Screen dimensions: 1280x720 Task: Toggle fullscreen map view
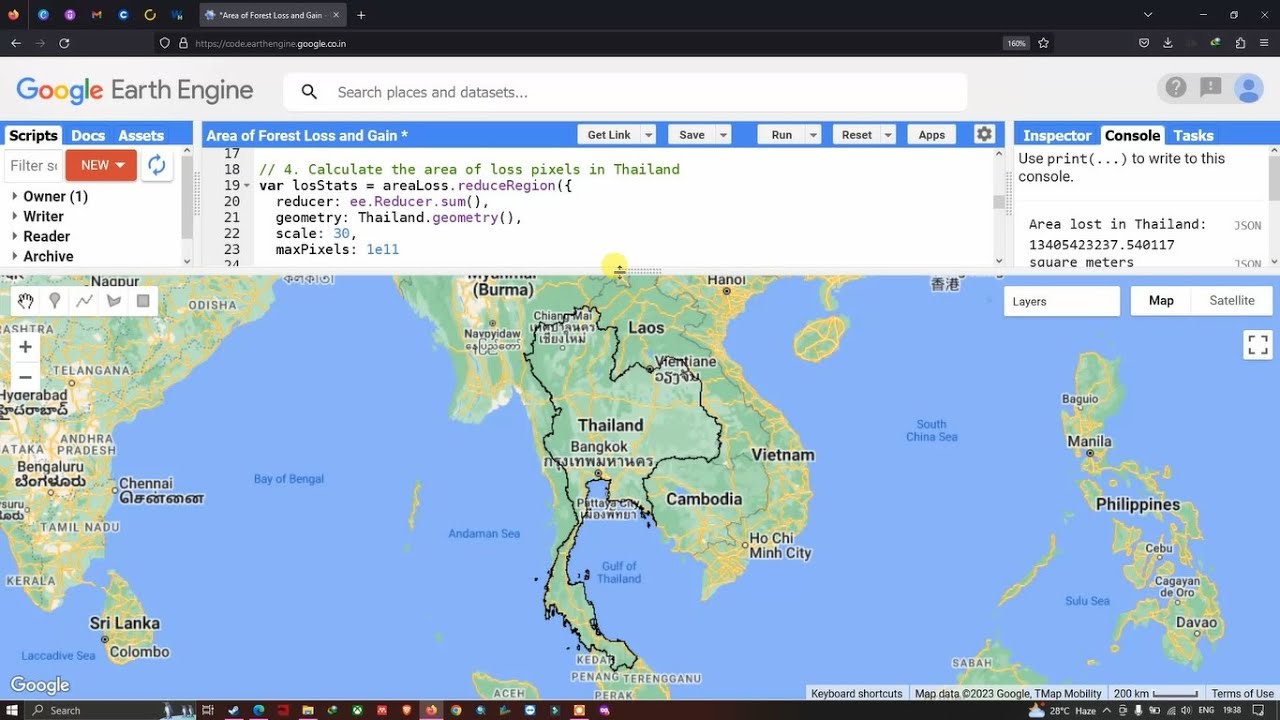pos(1258,345)
